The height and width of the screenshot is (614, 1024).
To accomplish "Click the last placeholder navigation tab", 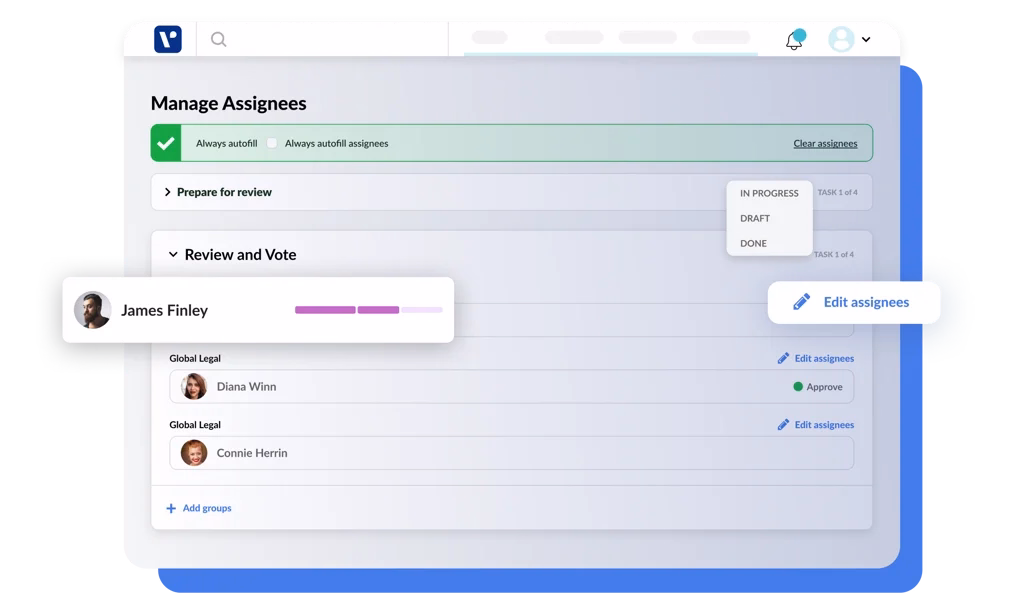I will [721, 37].
